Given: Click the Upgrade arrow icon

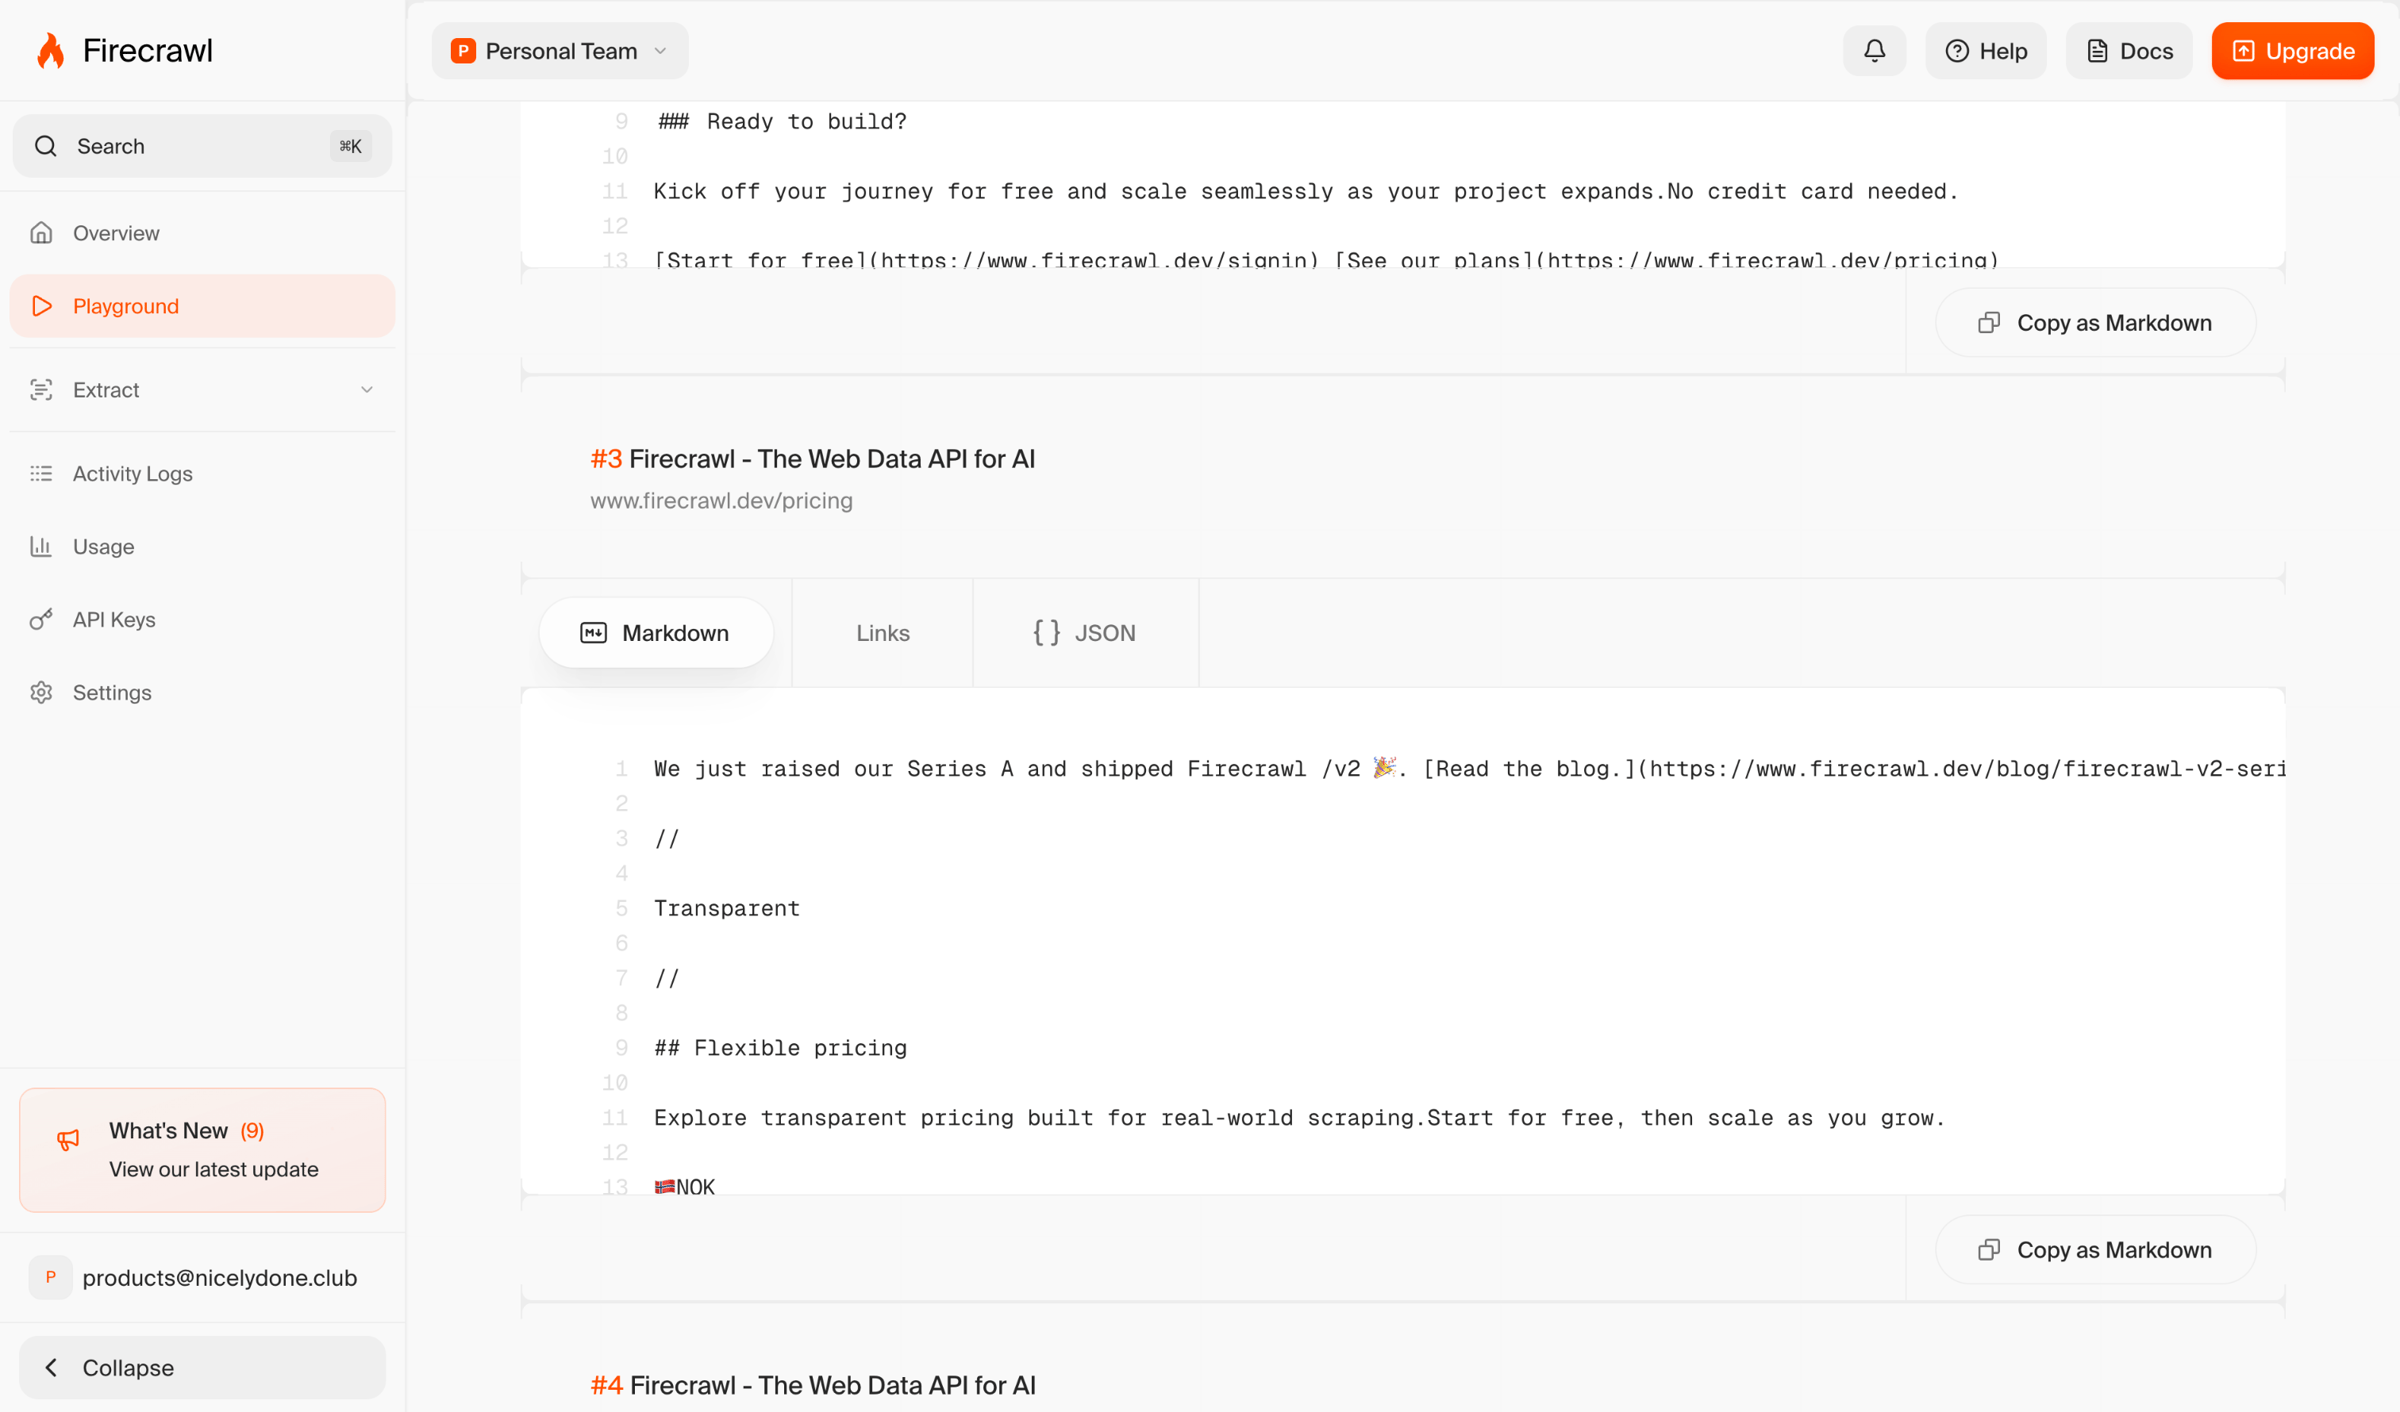Looking at the screenshot, I should click(2243, 51).
